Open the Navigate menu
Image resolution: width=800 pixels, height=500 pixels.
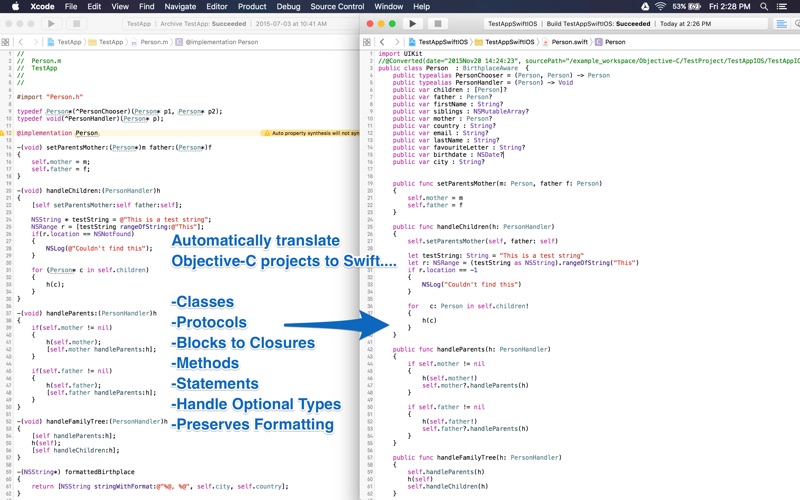pyautogui.click(x=180, y=6)
